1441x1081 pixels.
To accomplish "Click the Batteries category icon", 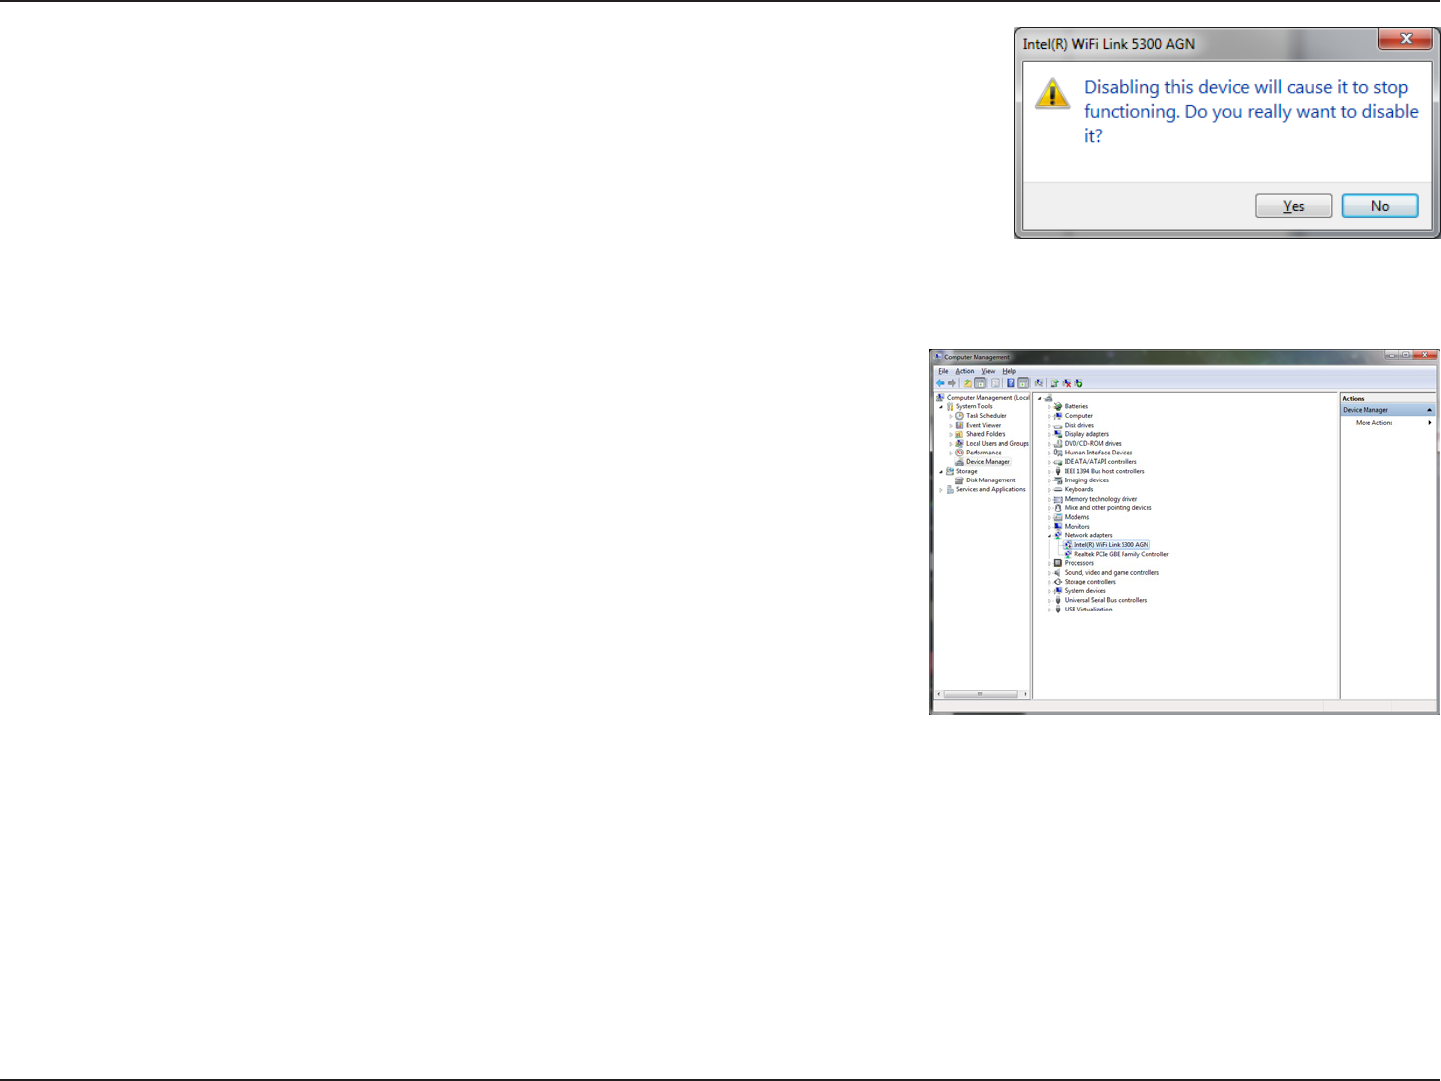I will (1058, 407).
